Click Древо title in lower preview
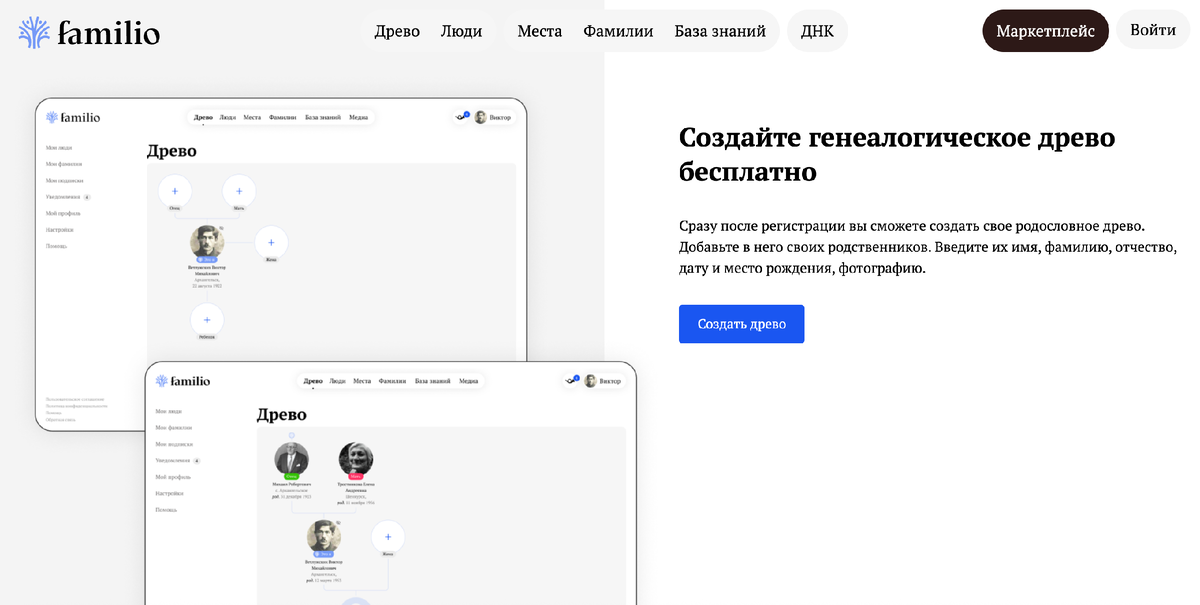Viewport: 1200px width, 605px height. 282,414
